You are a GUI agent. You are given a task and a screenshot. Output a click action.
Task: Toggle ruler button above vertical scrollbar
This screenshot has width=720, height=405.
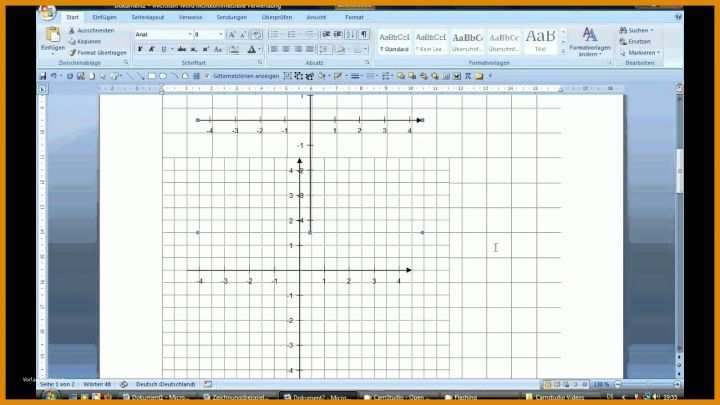(x=679, y=87)
